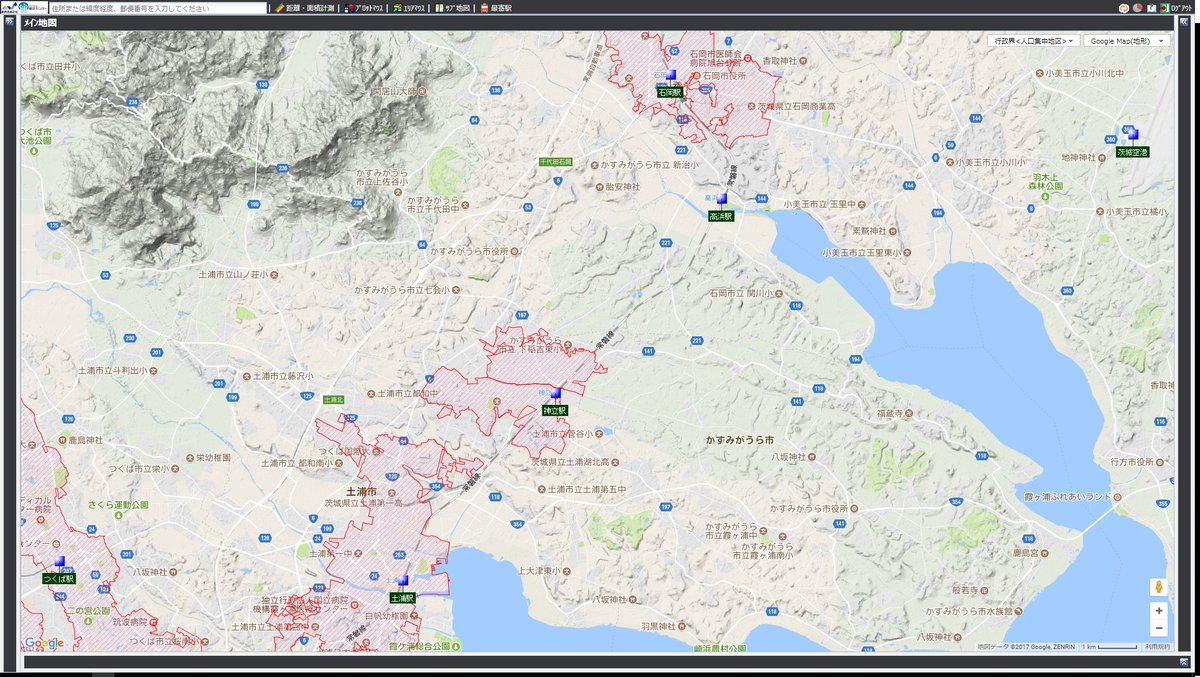Open the 利用規約 terms link
The width and height of the screenshot is (1200, 677).
tap(1157, 647)
